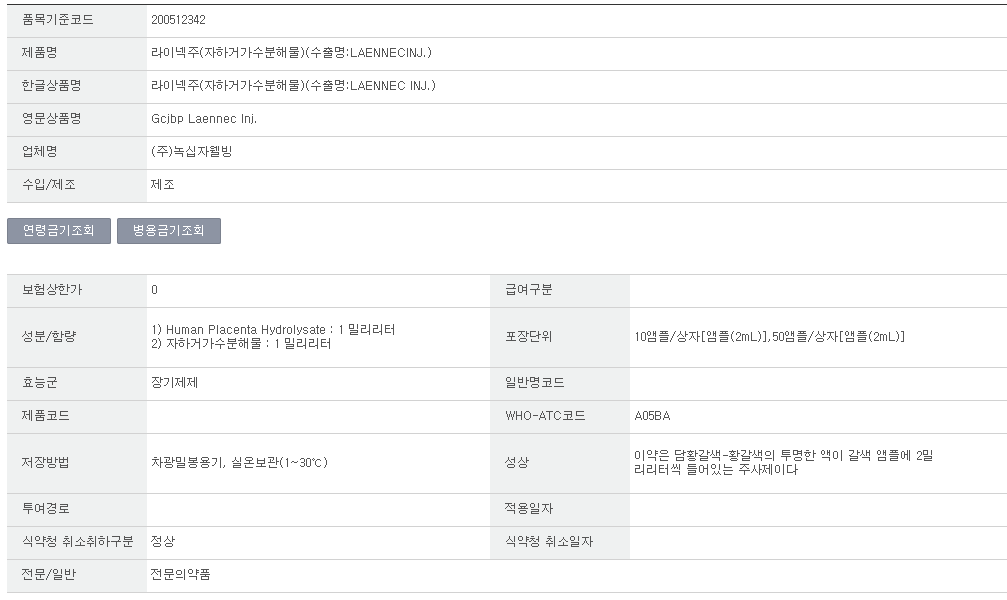This screenshot has width=1007, height=600.
Task: Click the 투여경로 label cell
Action: point(77,509)
